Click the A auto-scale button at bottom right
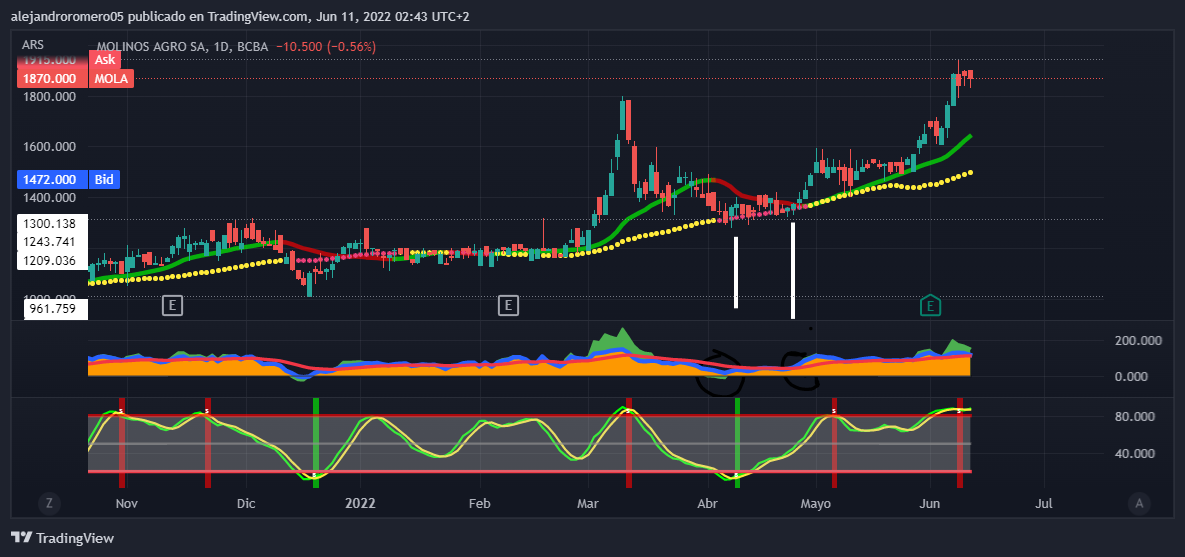 [1139, 503]
